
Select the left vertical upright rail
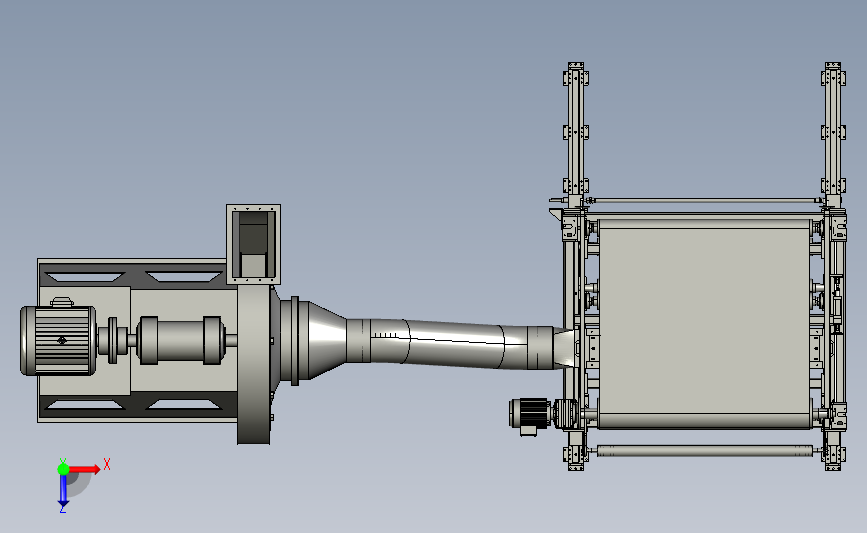[576, 133]
